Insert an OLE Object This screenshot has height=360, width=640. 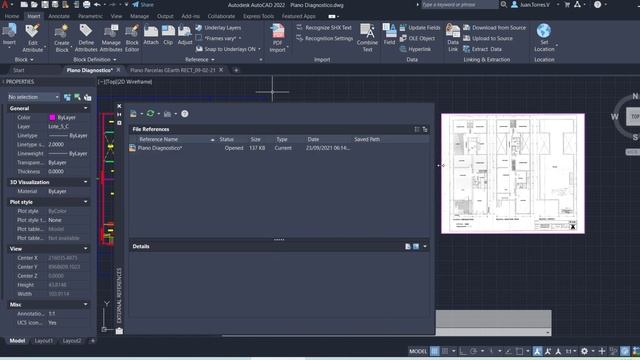[x=417, y=38]
